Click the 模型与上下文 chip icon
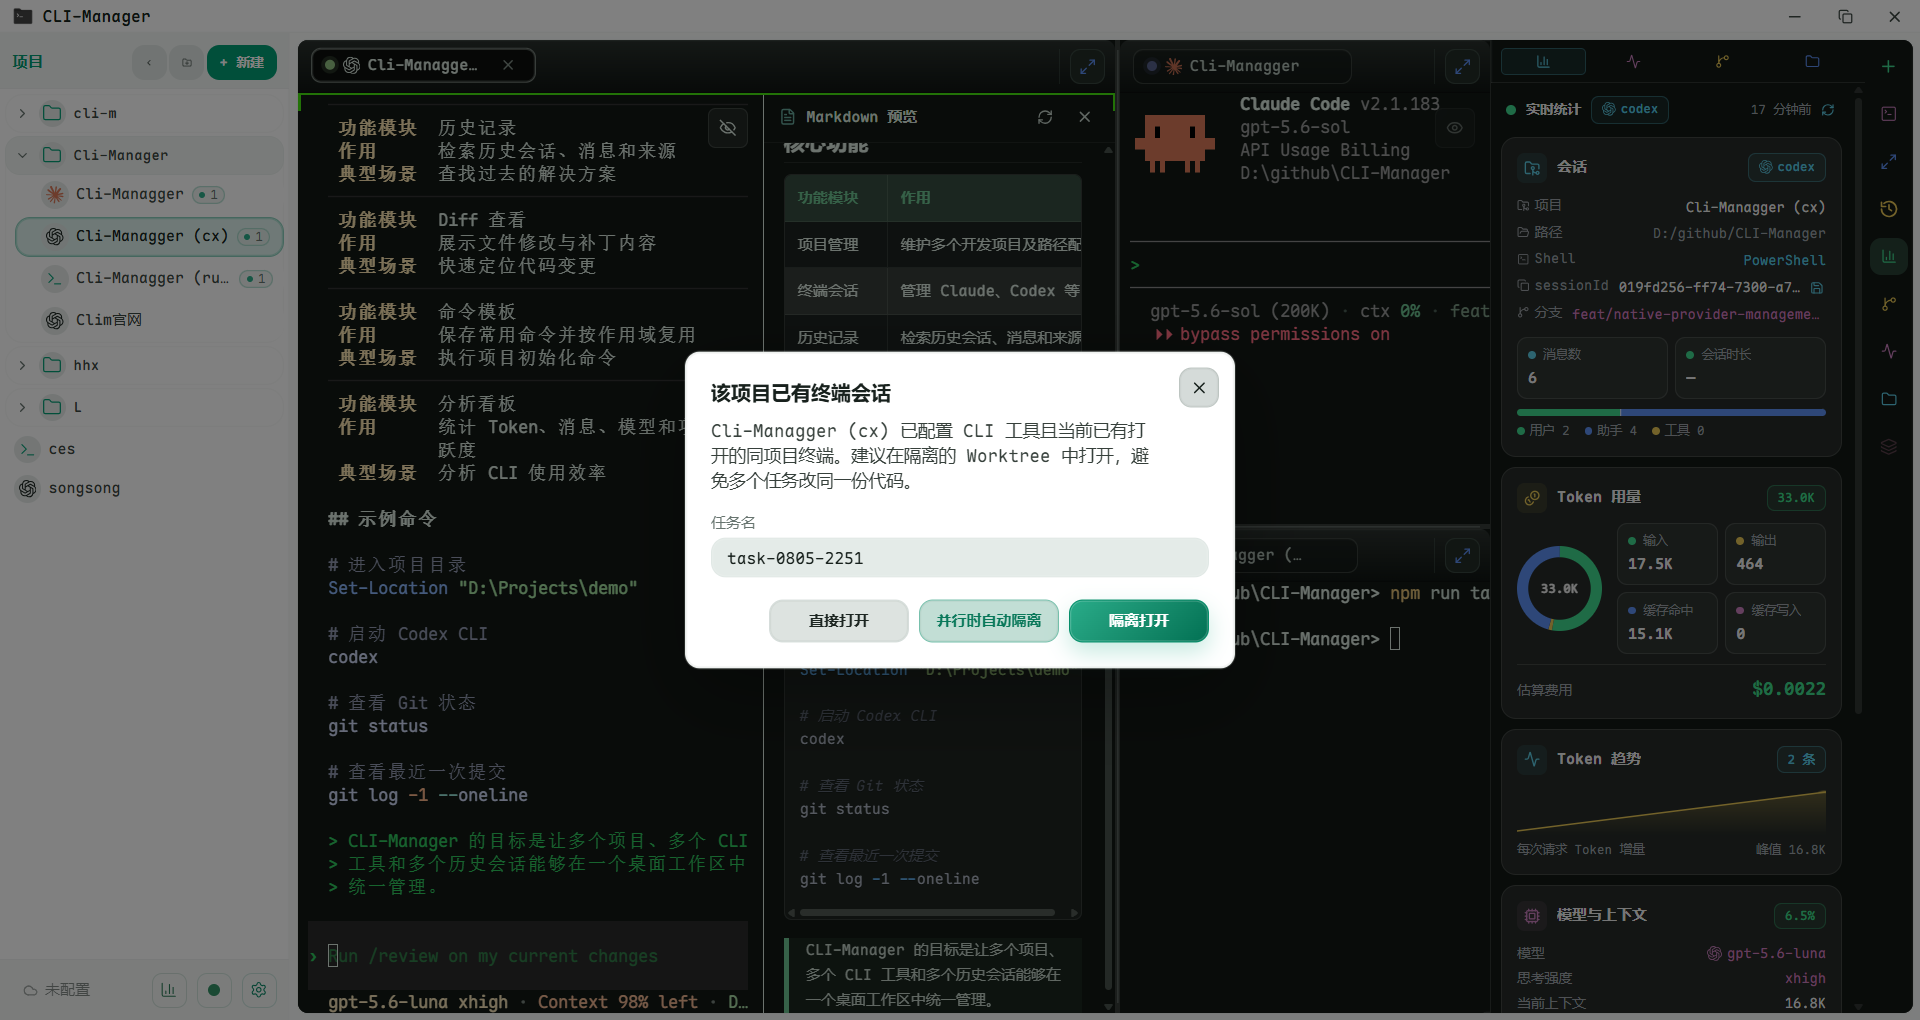1920x1020 pixels. (x=1532, y=915)
